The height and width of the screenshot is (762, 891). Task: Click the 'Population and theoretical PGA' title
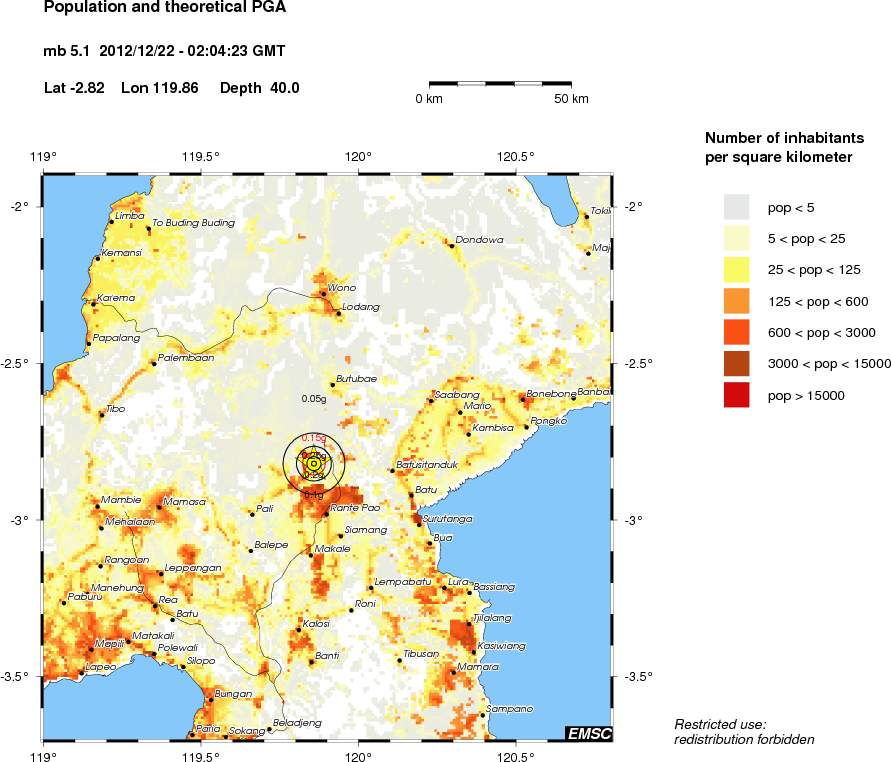tap(165, 7)
